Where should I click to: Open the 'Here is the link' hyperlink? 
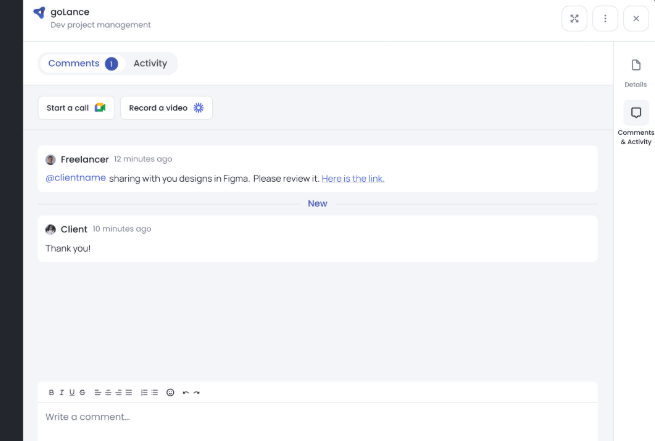[352, 179]
